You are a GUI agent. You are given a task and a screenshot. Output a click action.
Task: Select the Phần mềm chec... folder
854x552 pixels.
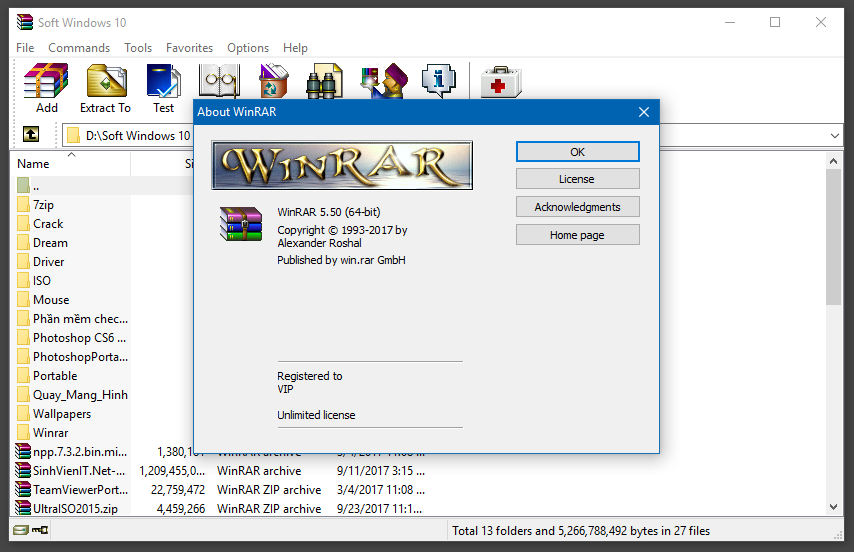click(80, 318)
